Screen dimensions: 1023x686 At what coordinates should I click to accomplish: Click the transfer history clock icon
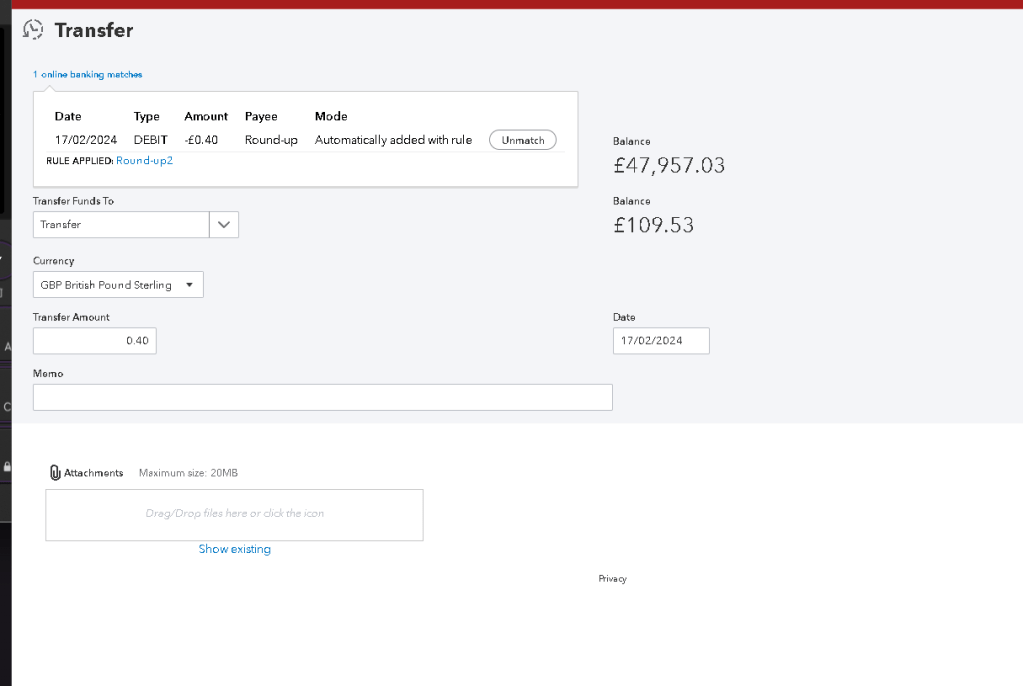coord(33,29)
